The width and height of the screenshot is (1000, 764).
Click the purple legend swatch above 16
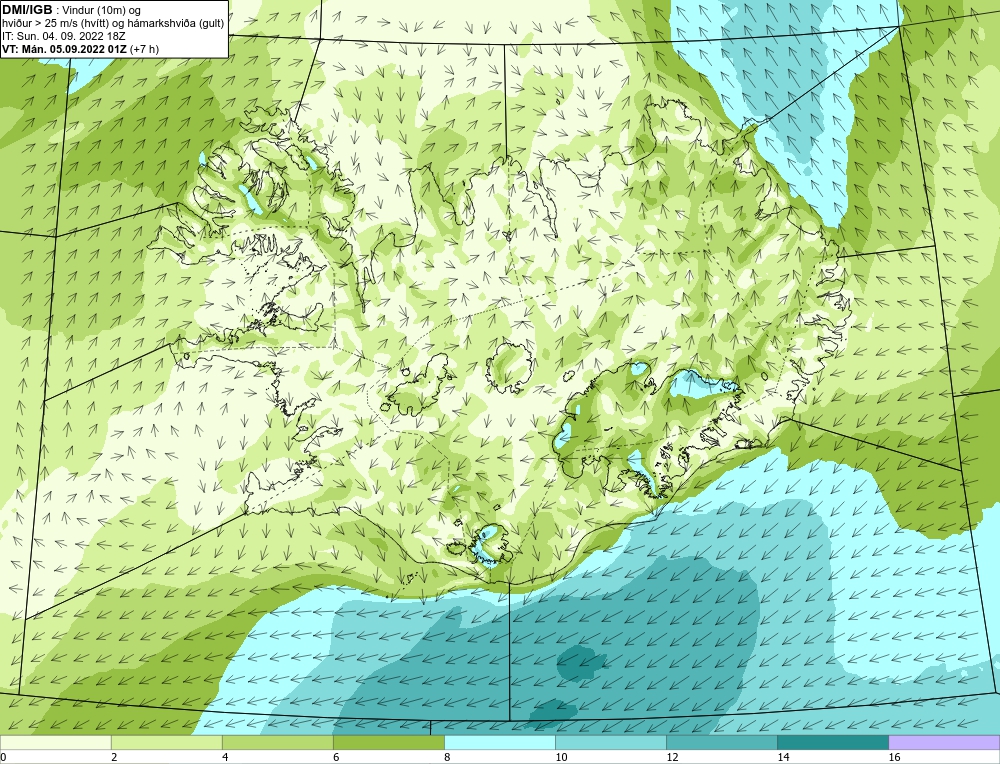pyautogui.click(x=944, y=742)
